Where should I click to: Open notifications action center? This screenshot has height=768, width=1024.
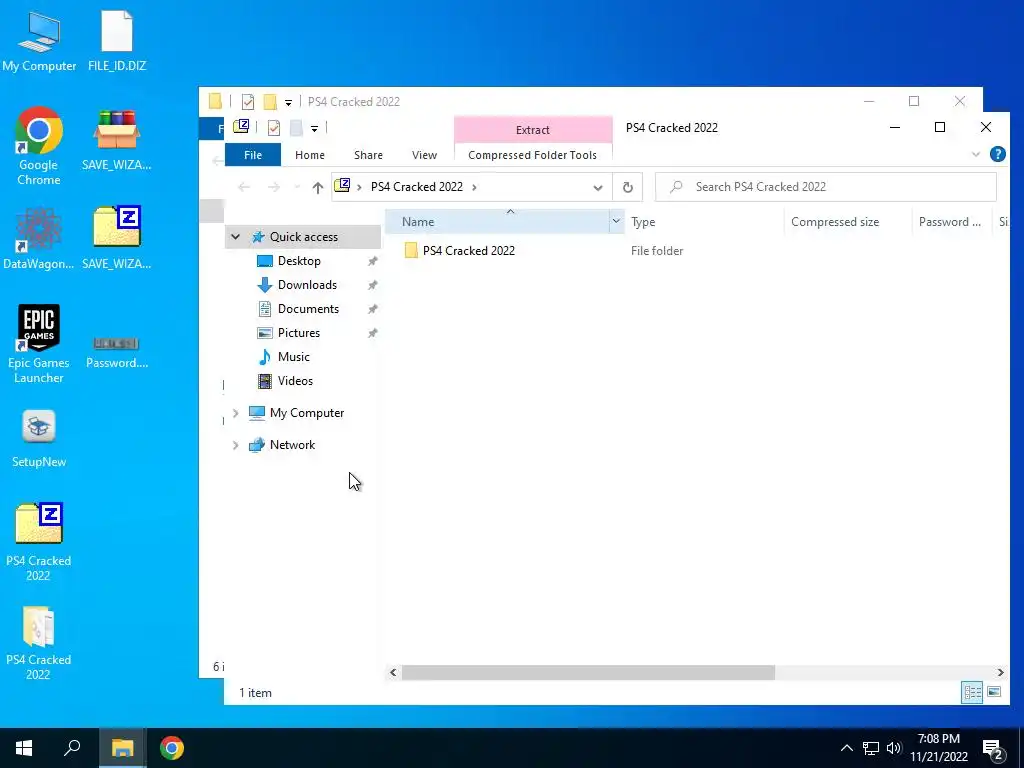(x=993, y=749)
